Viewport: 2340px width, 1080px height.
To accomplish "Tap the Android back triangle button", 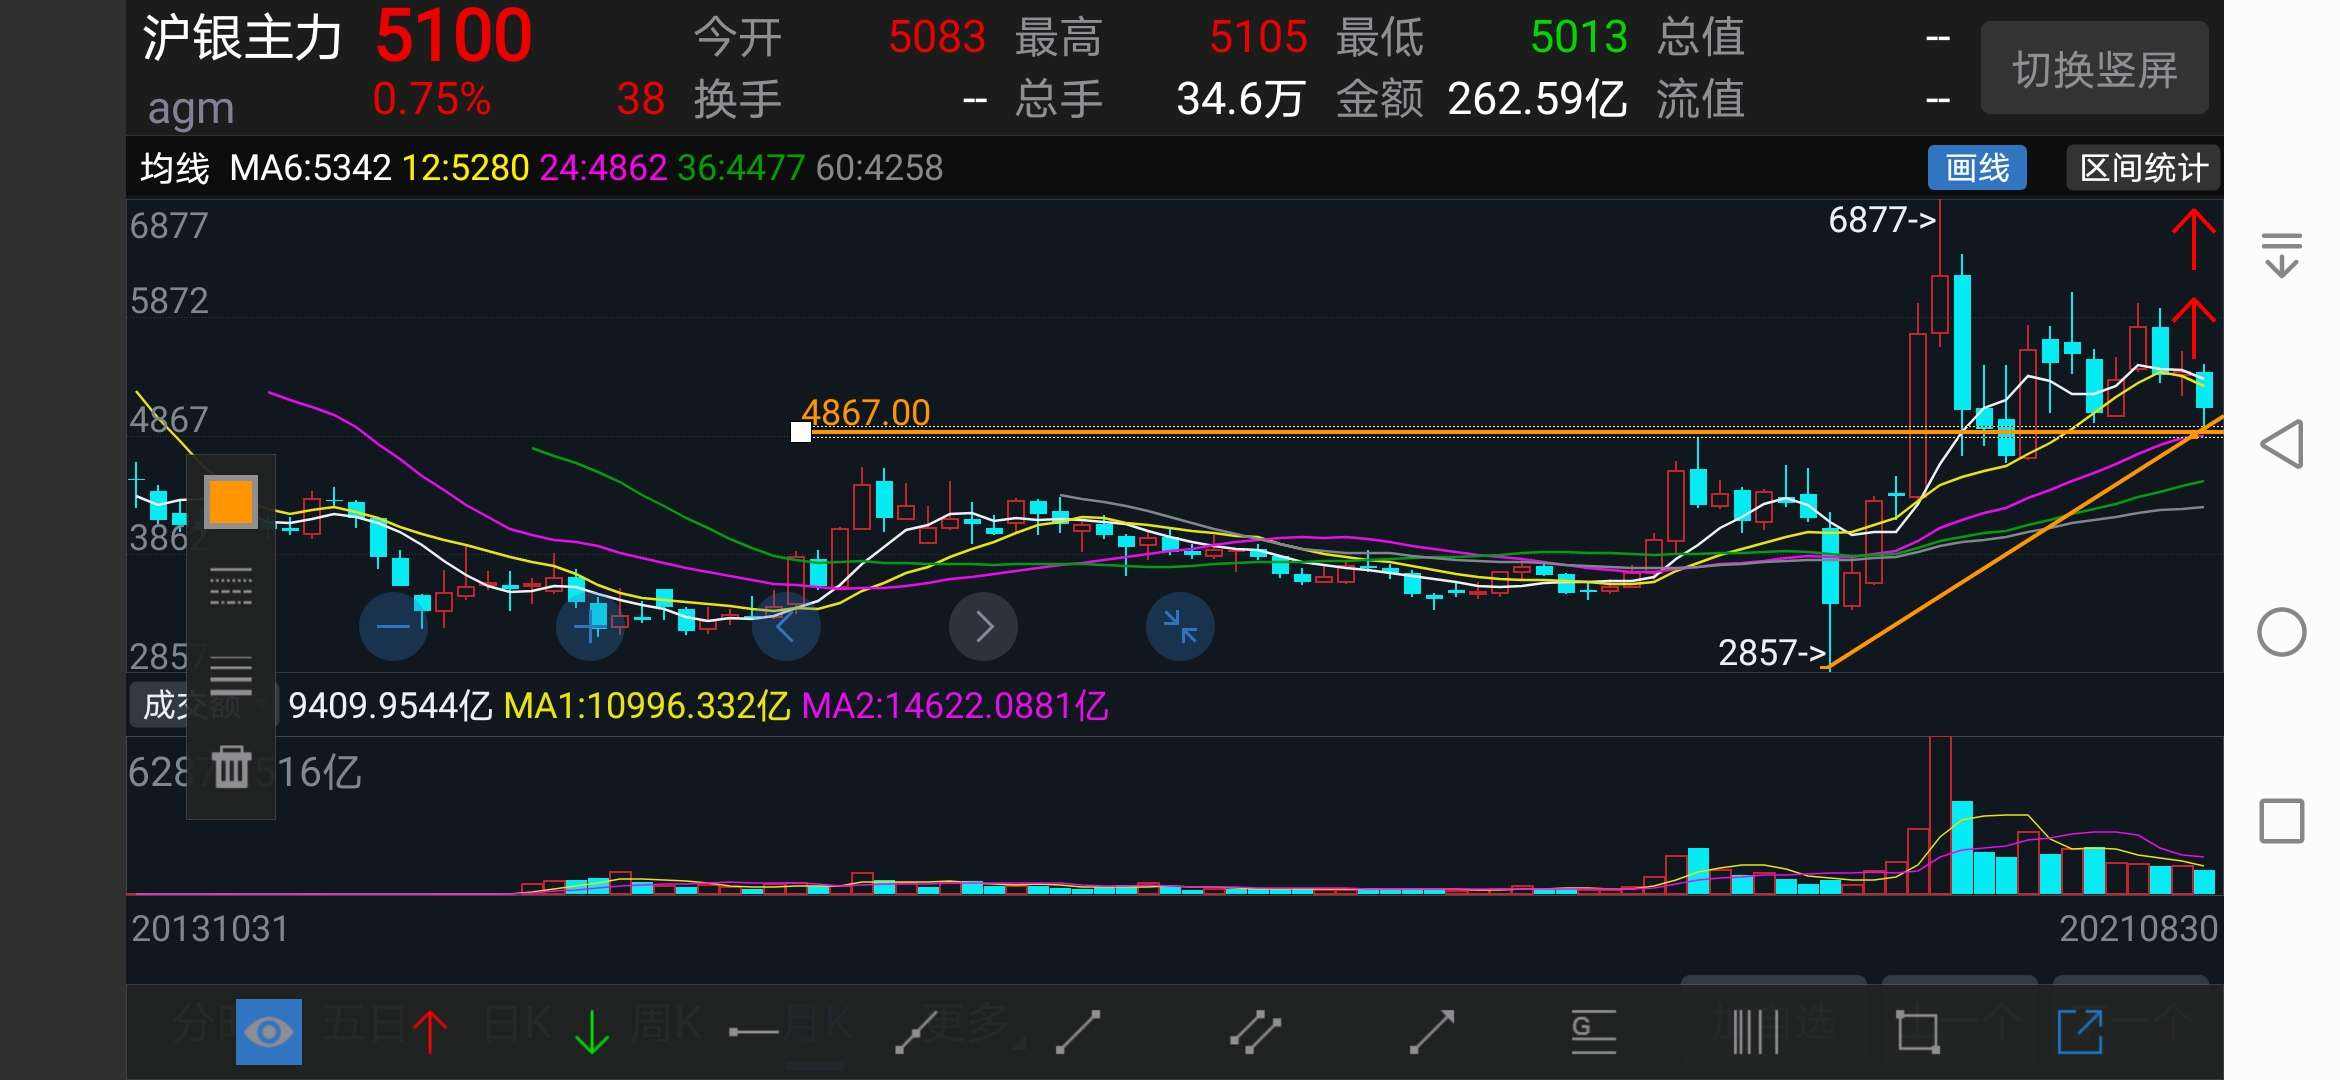I will click(2282, 444).
